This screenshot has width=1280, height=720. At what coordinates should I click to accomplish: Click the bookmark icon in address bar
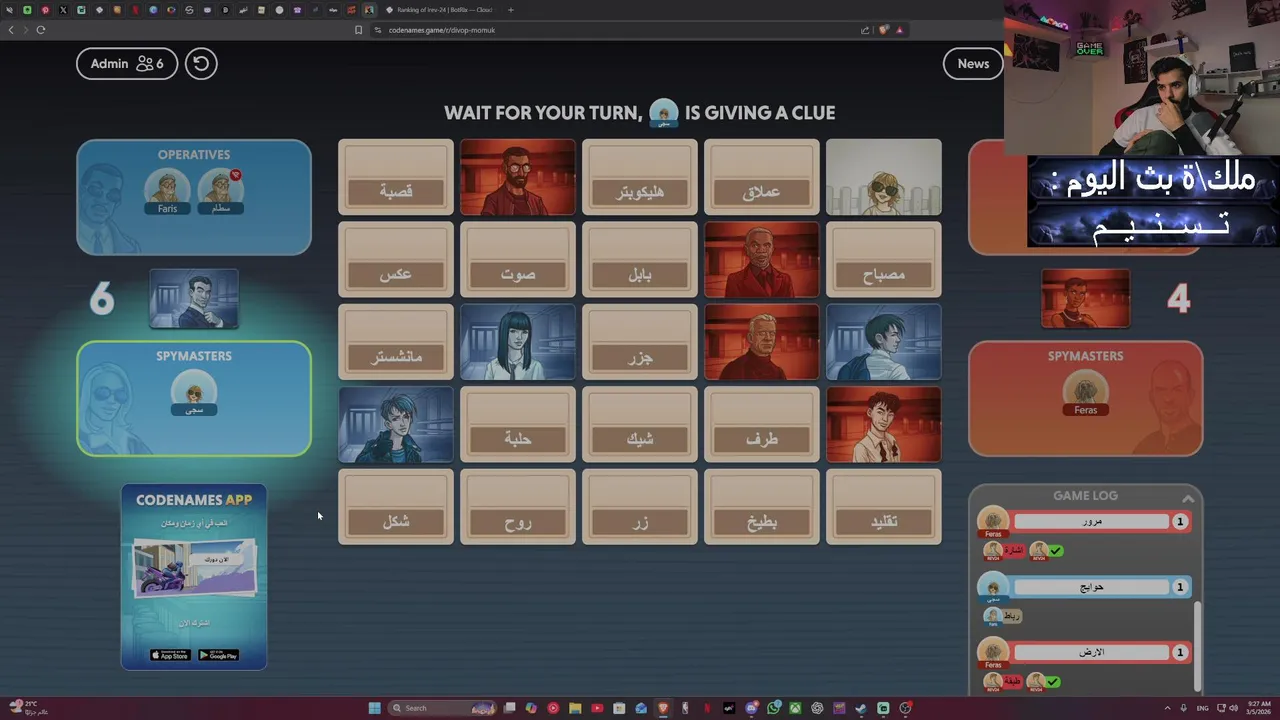(x=358, y=30)
